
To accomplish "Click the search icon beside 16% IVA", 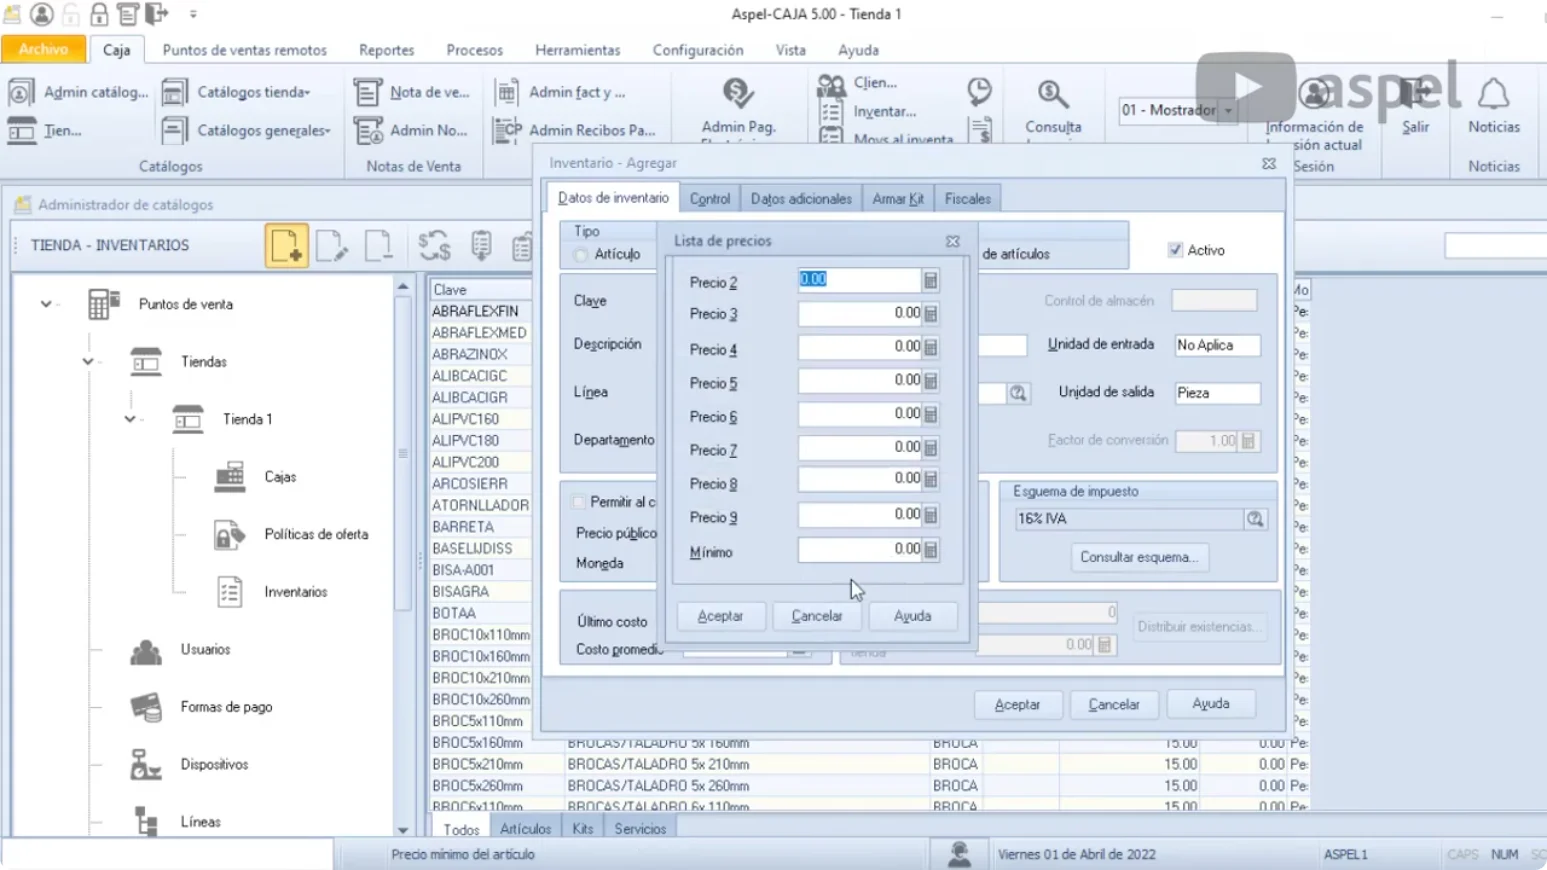I will pos(1255,519).
